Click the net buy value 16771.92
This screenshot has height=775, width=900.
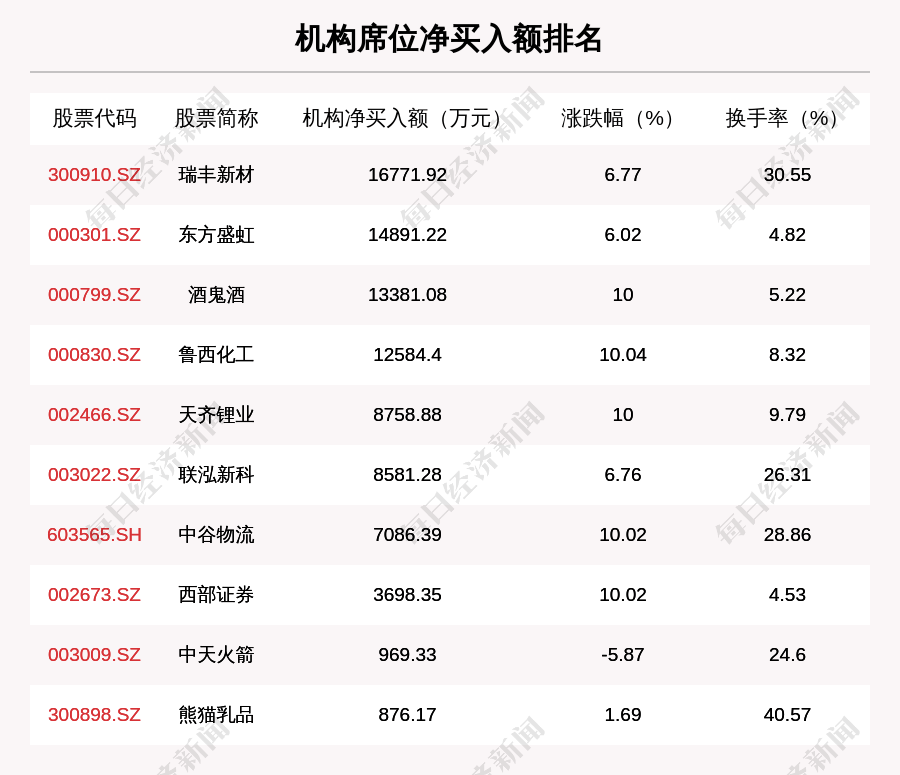[x=405, y=175]
